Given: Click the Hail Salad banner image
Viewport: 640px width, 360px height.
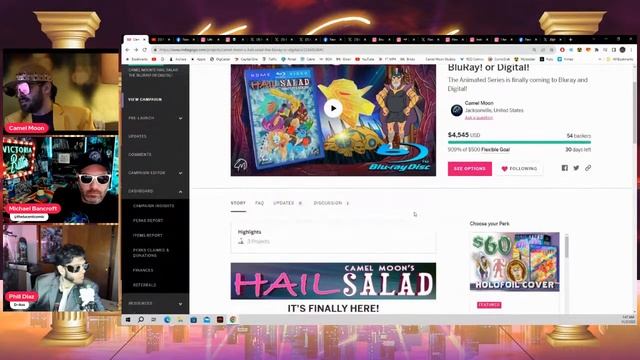Looking at the screenshot, I should point(333,281).
